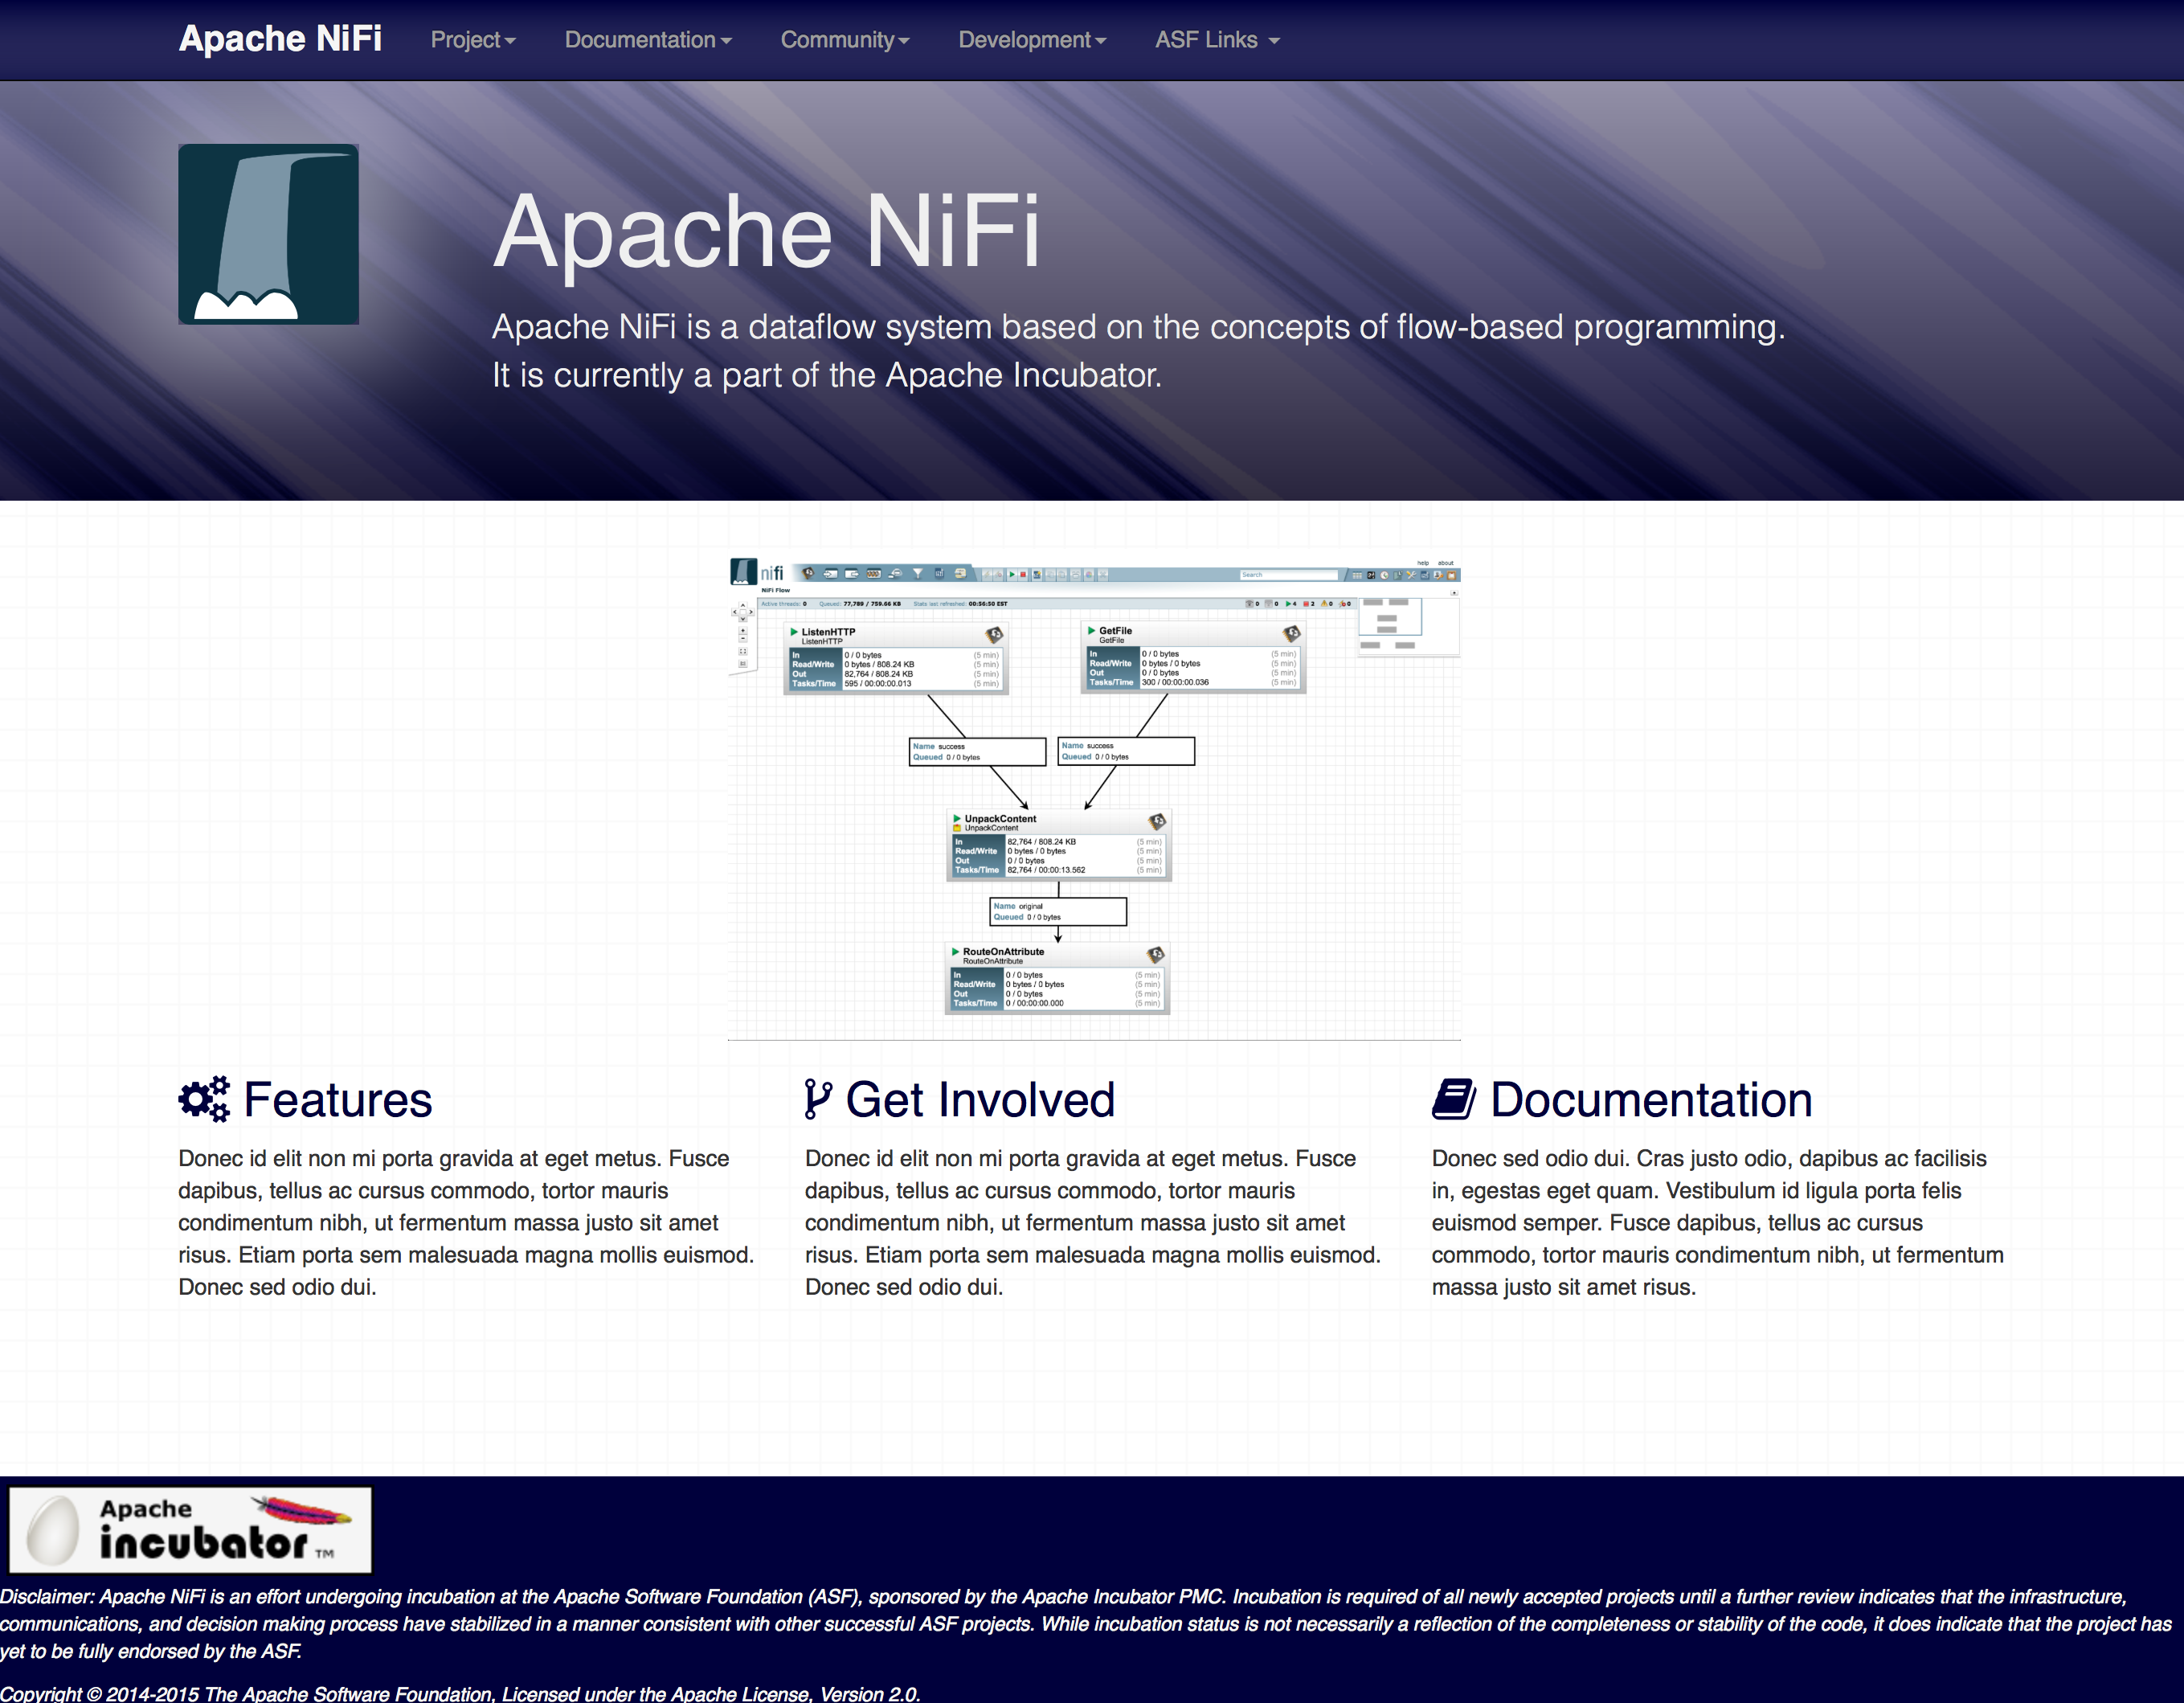Click the Get Involved branch icon
The height and width of the screenshot is (1703, 2184).
tap(817, 1099)
